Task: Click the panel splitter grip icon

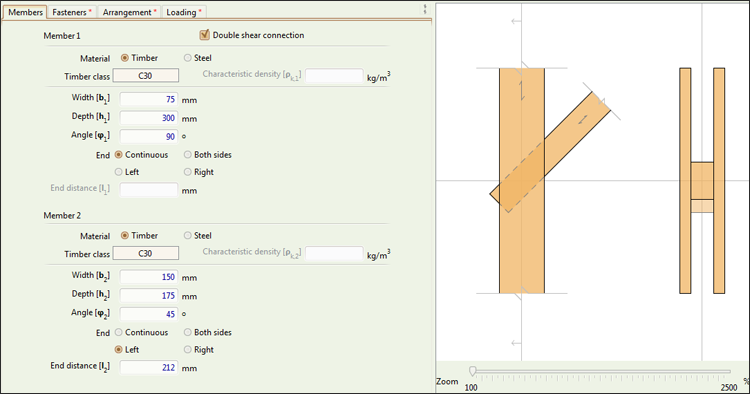Action: (425, 9)
